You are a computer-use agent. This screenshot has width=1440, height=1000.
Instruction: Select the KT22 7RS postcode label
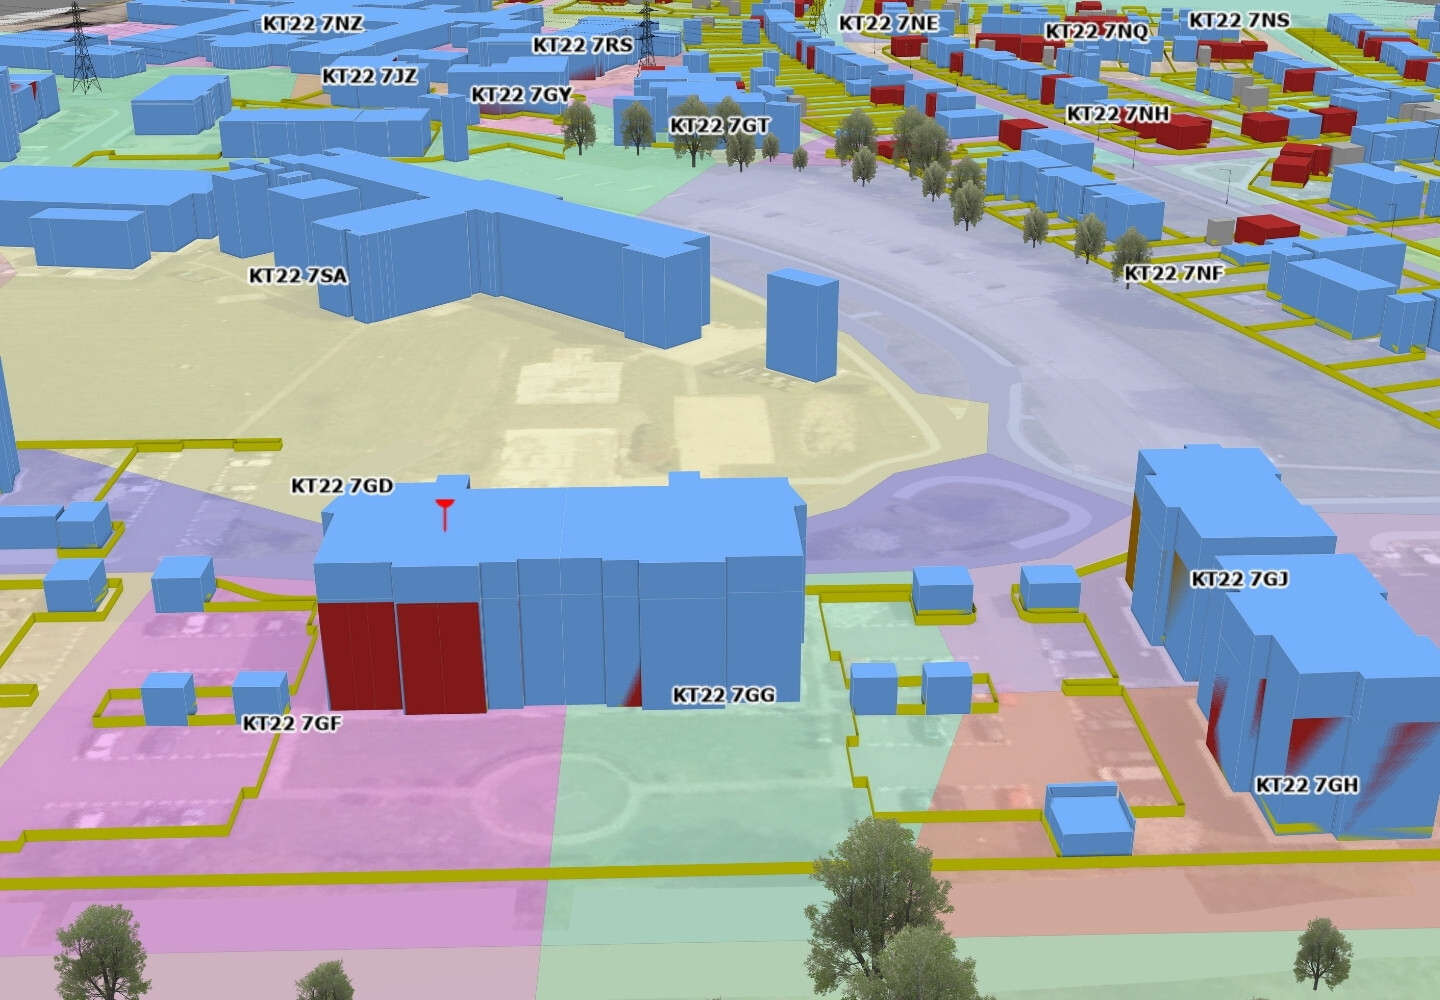coord(583,45)
